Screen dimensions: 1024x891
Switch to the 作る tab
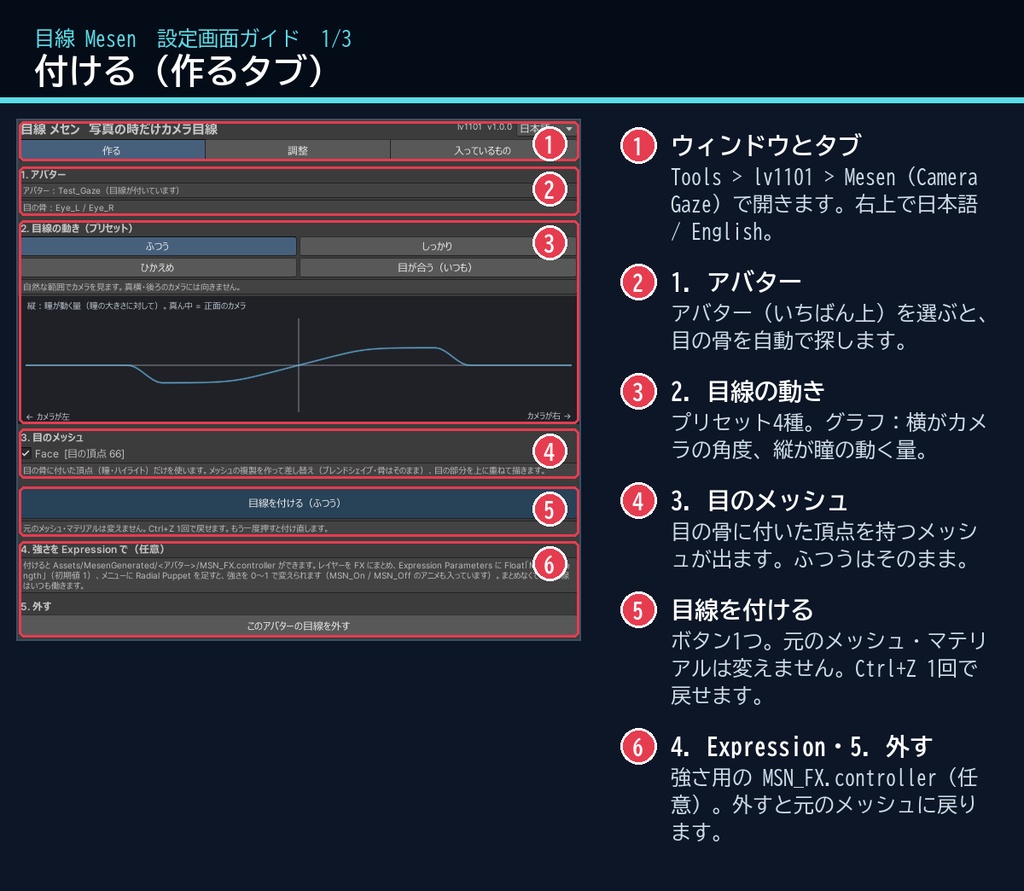(x=112, y=150)
